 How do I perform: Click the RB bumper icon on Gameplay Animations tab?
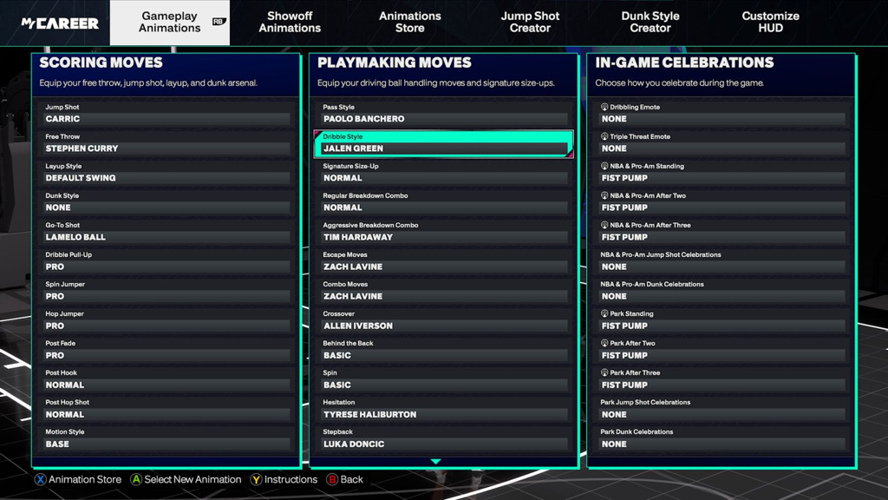tap(219, 22)
